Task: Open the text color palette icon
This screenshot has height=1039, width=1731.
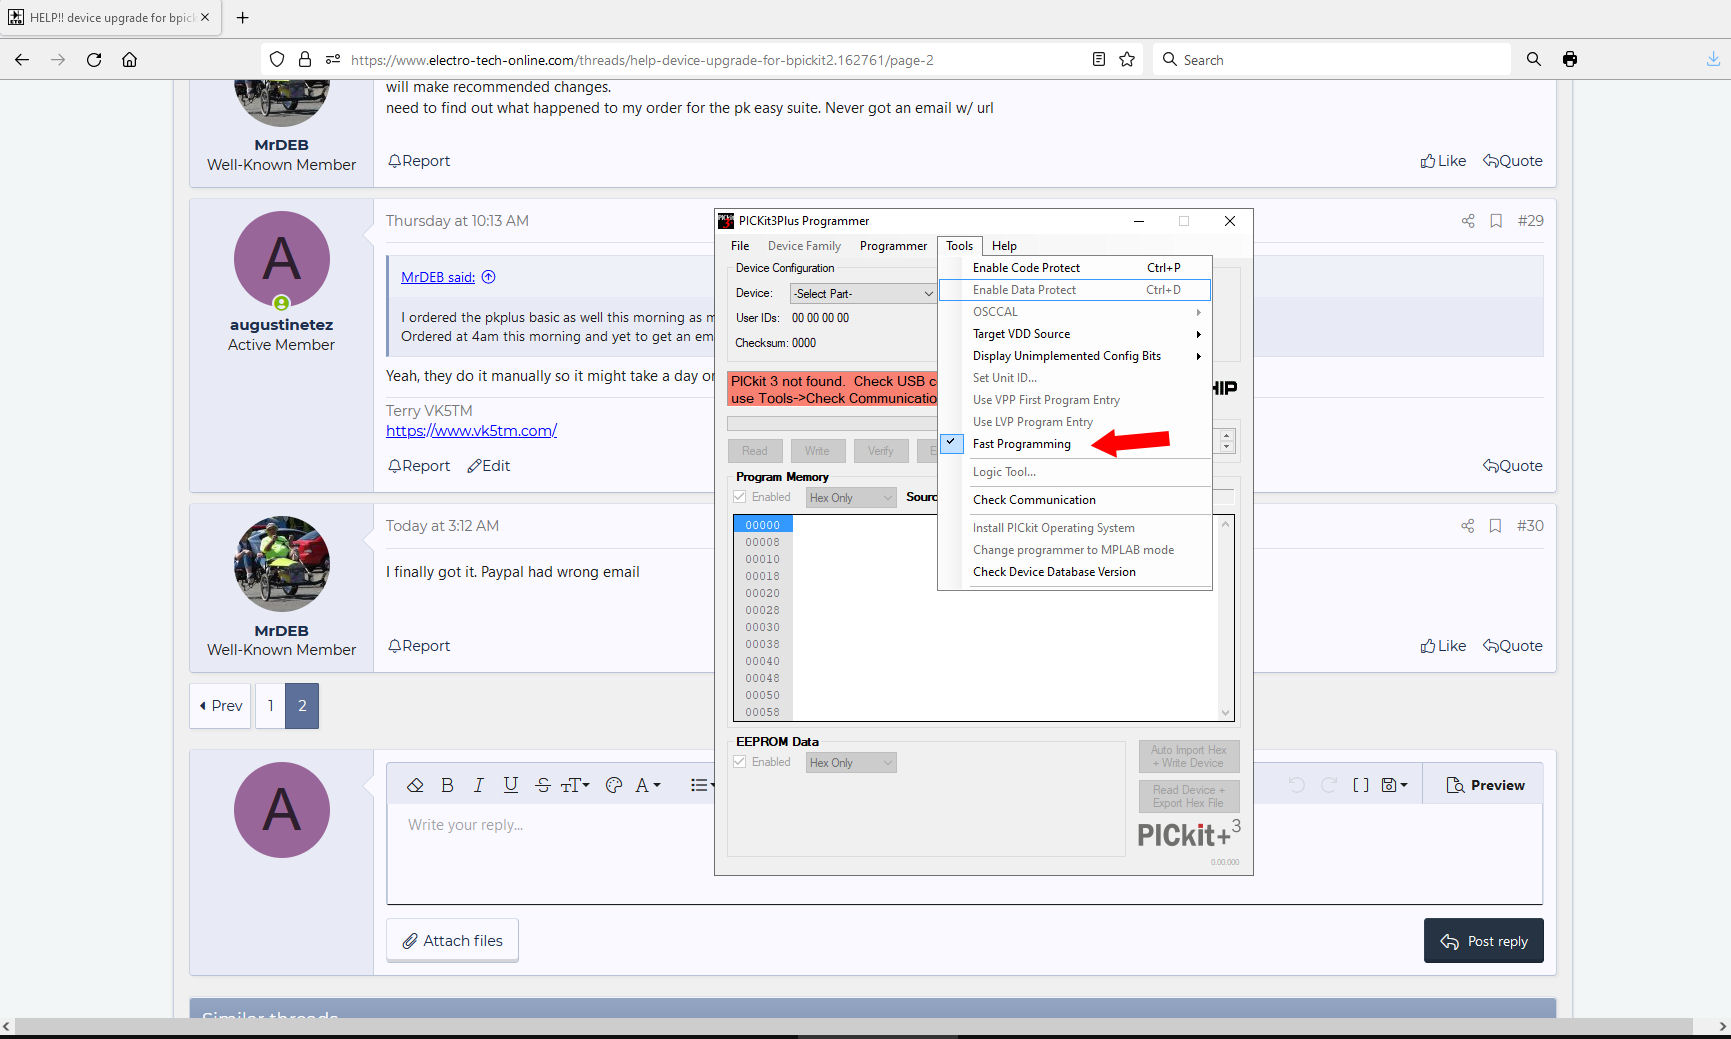Action: pos(614,785)
